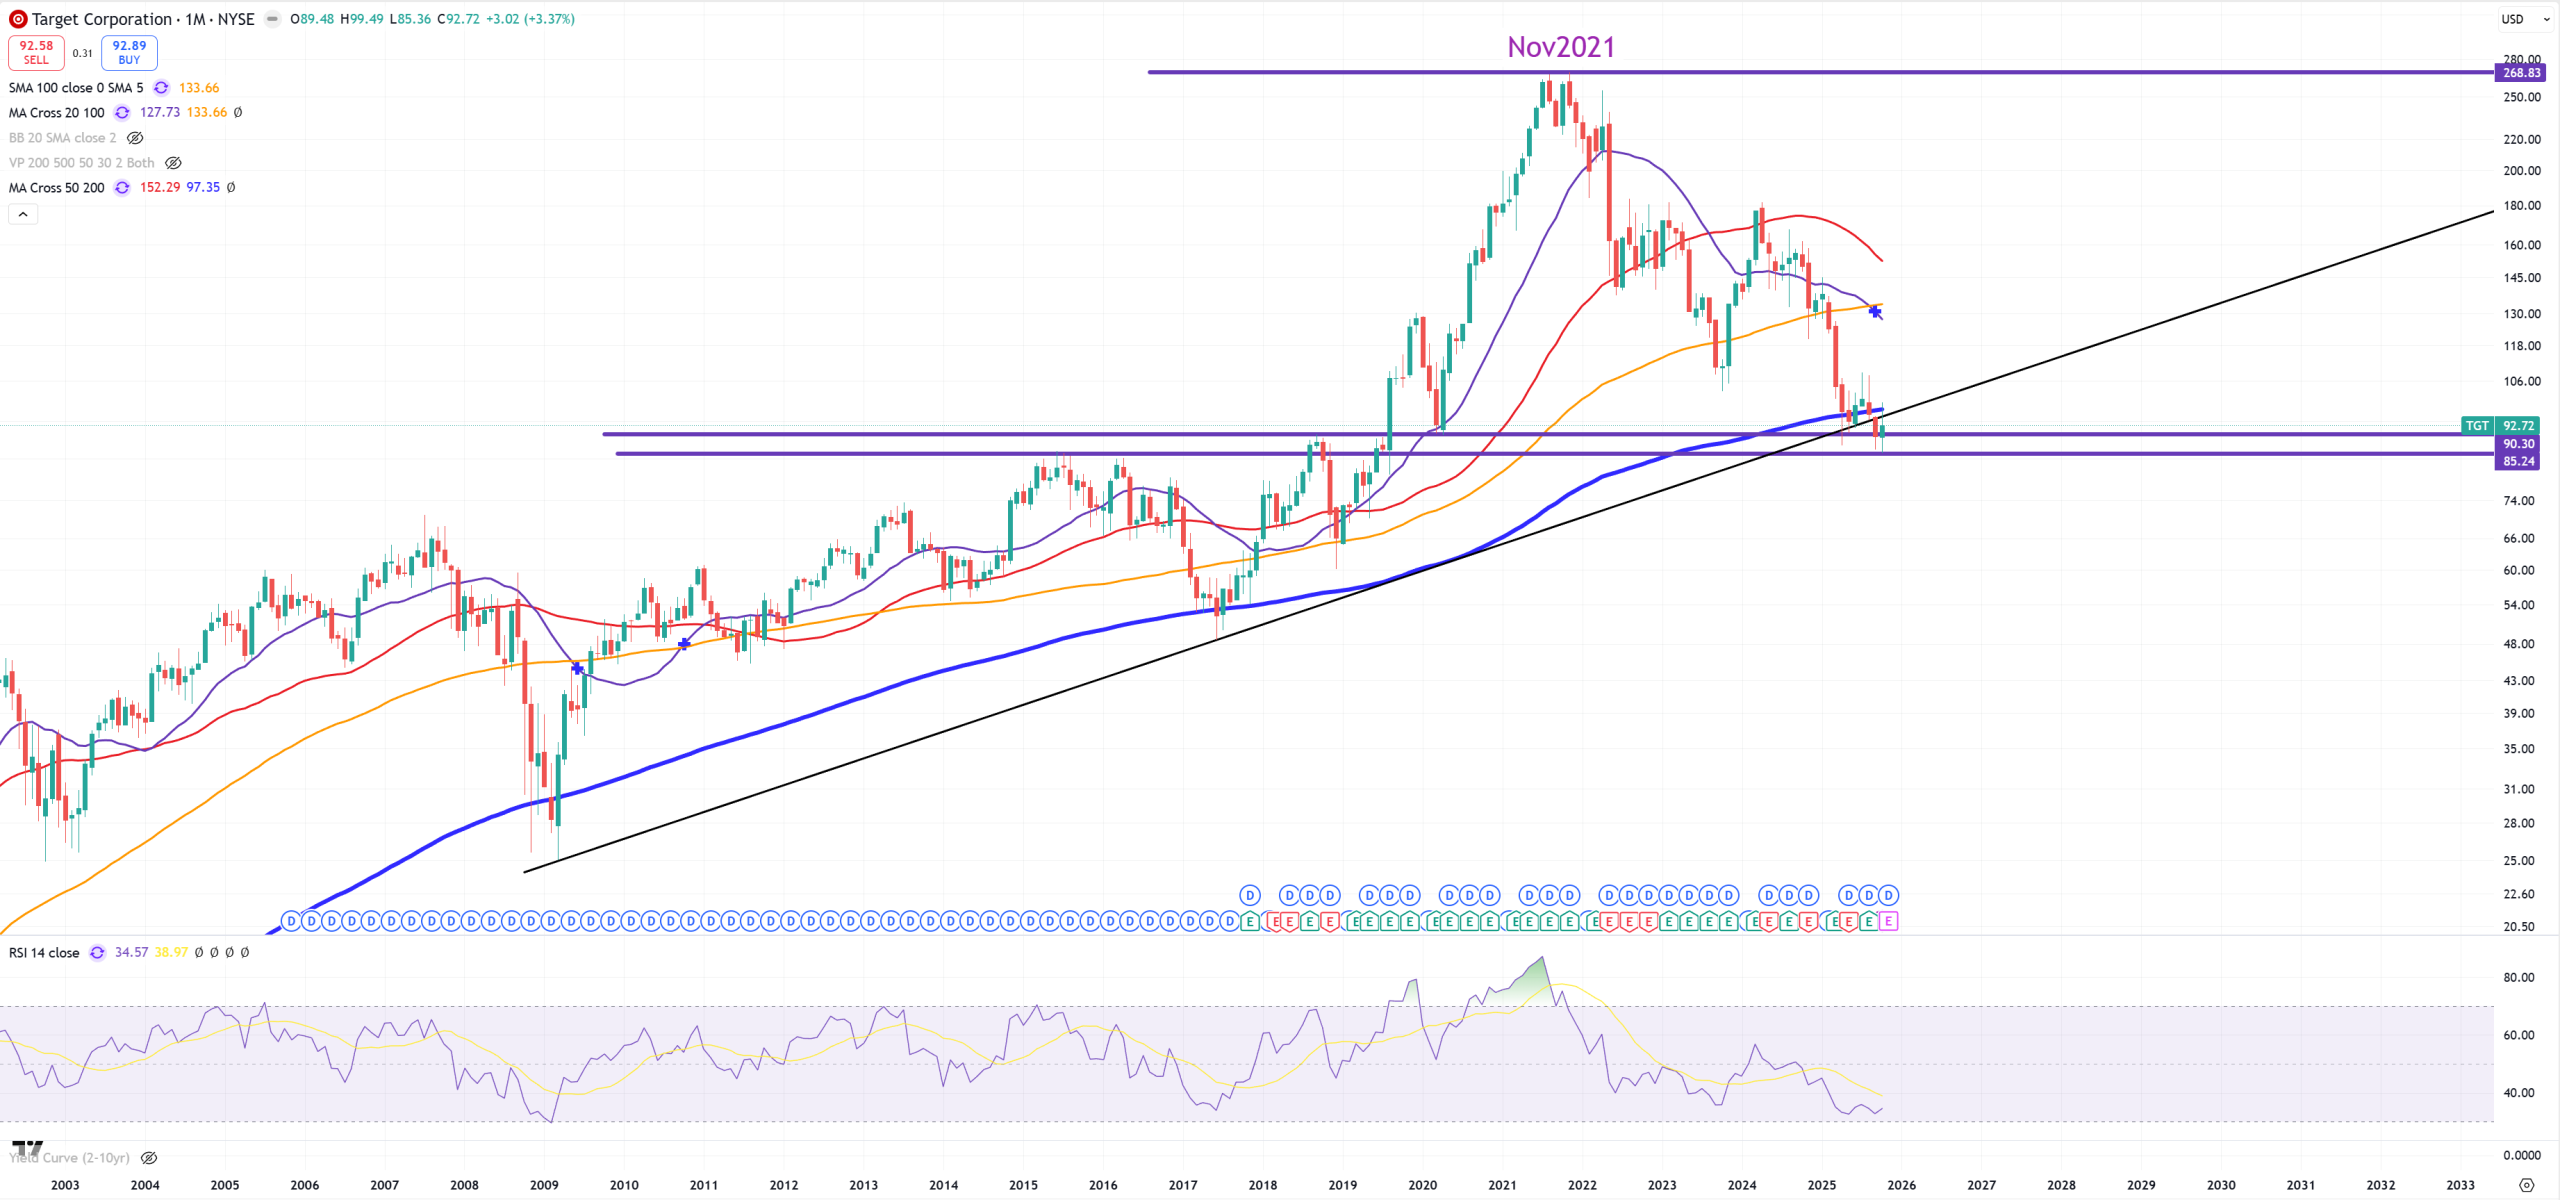Select the MA Cross 50 200 legend label
Viewport: 2560px width, 1200px height.
(56, 188)
